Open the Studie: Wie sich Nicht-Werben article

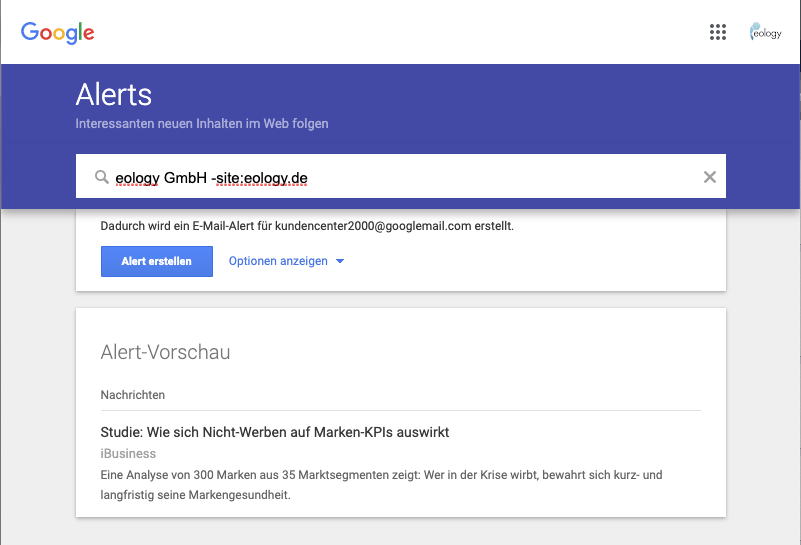coord(275,432)
